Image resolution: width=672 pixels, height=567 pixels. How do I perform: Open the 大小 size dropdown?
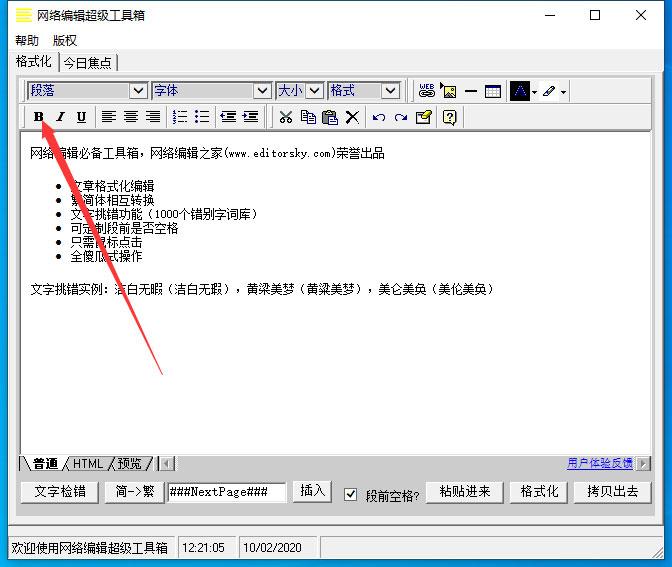(x=315, y=91)
